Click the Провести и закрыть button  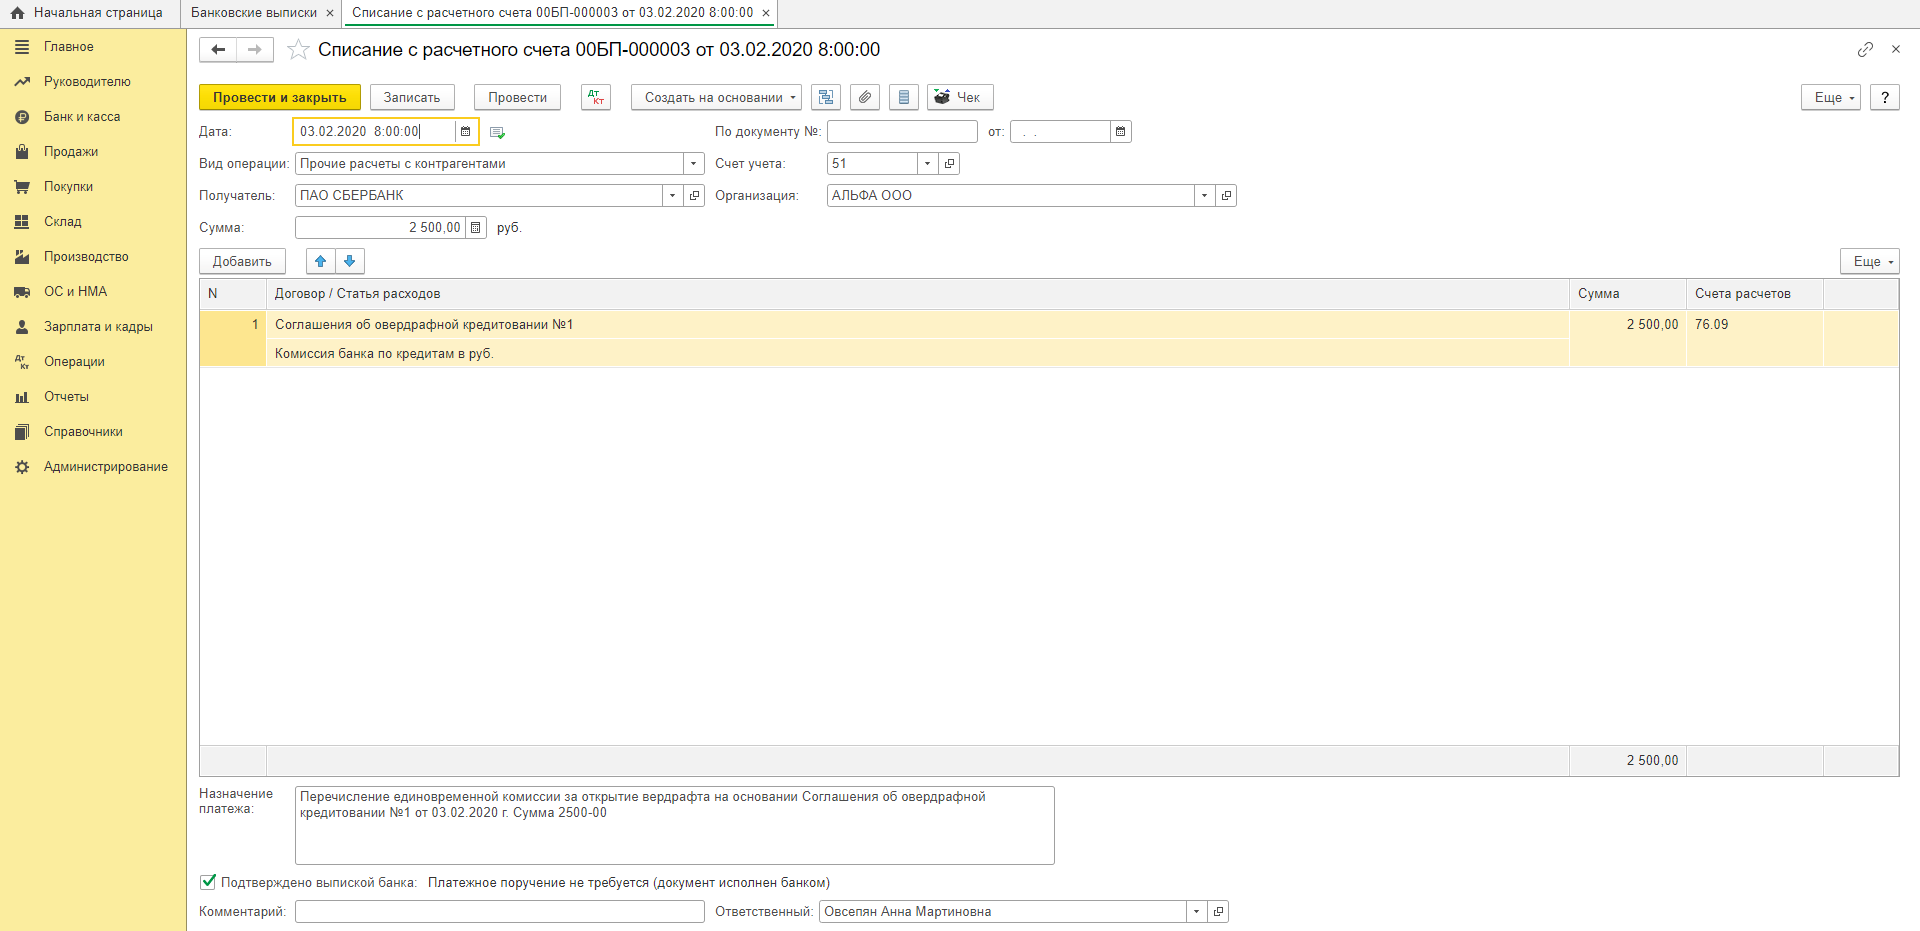pyautogui.click(x=279, y=97)
